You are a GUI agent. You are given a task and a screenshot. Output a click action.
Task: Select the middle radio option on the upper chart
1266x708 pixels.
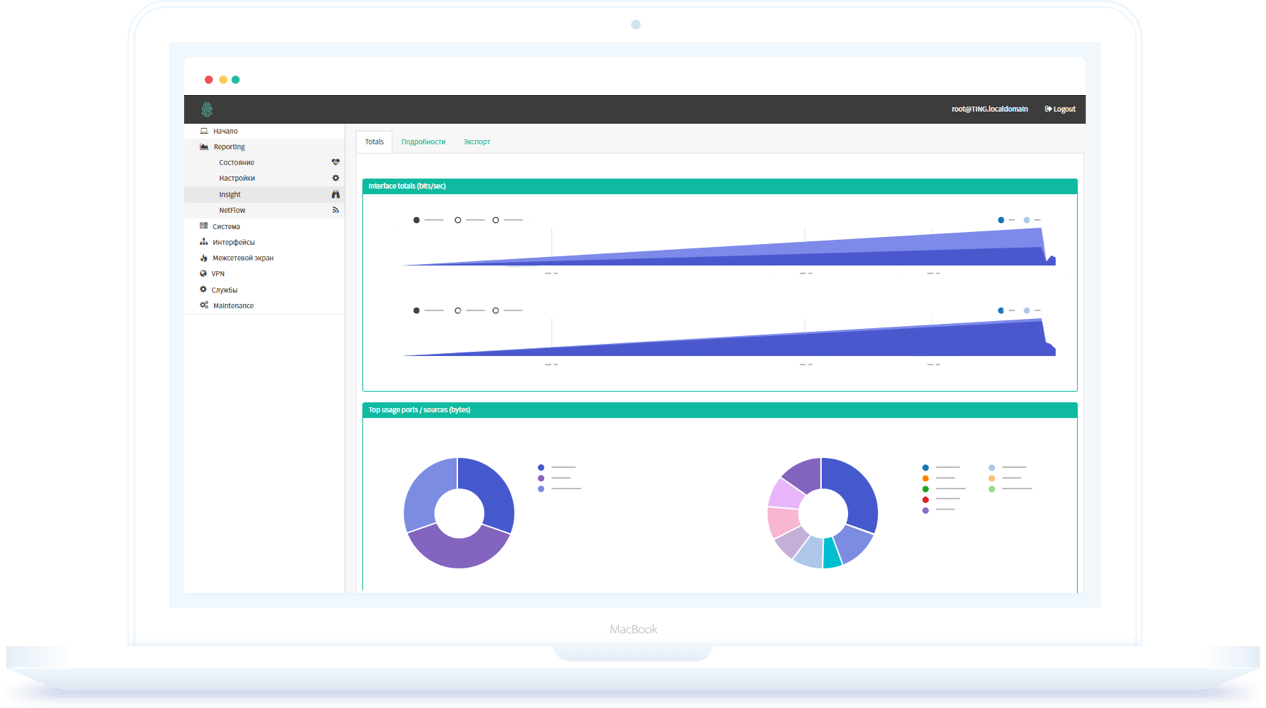(x=458, y=220)
